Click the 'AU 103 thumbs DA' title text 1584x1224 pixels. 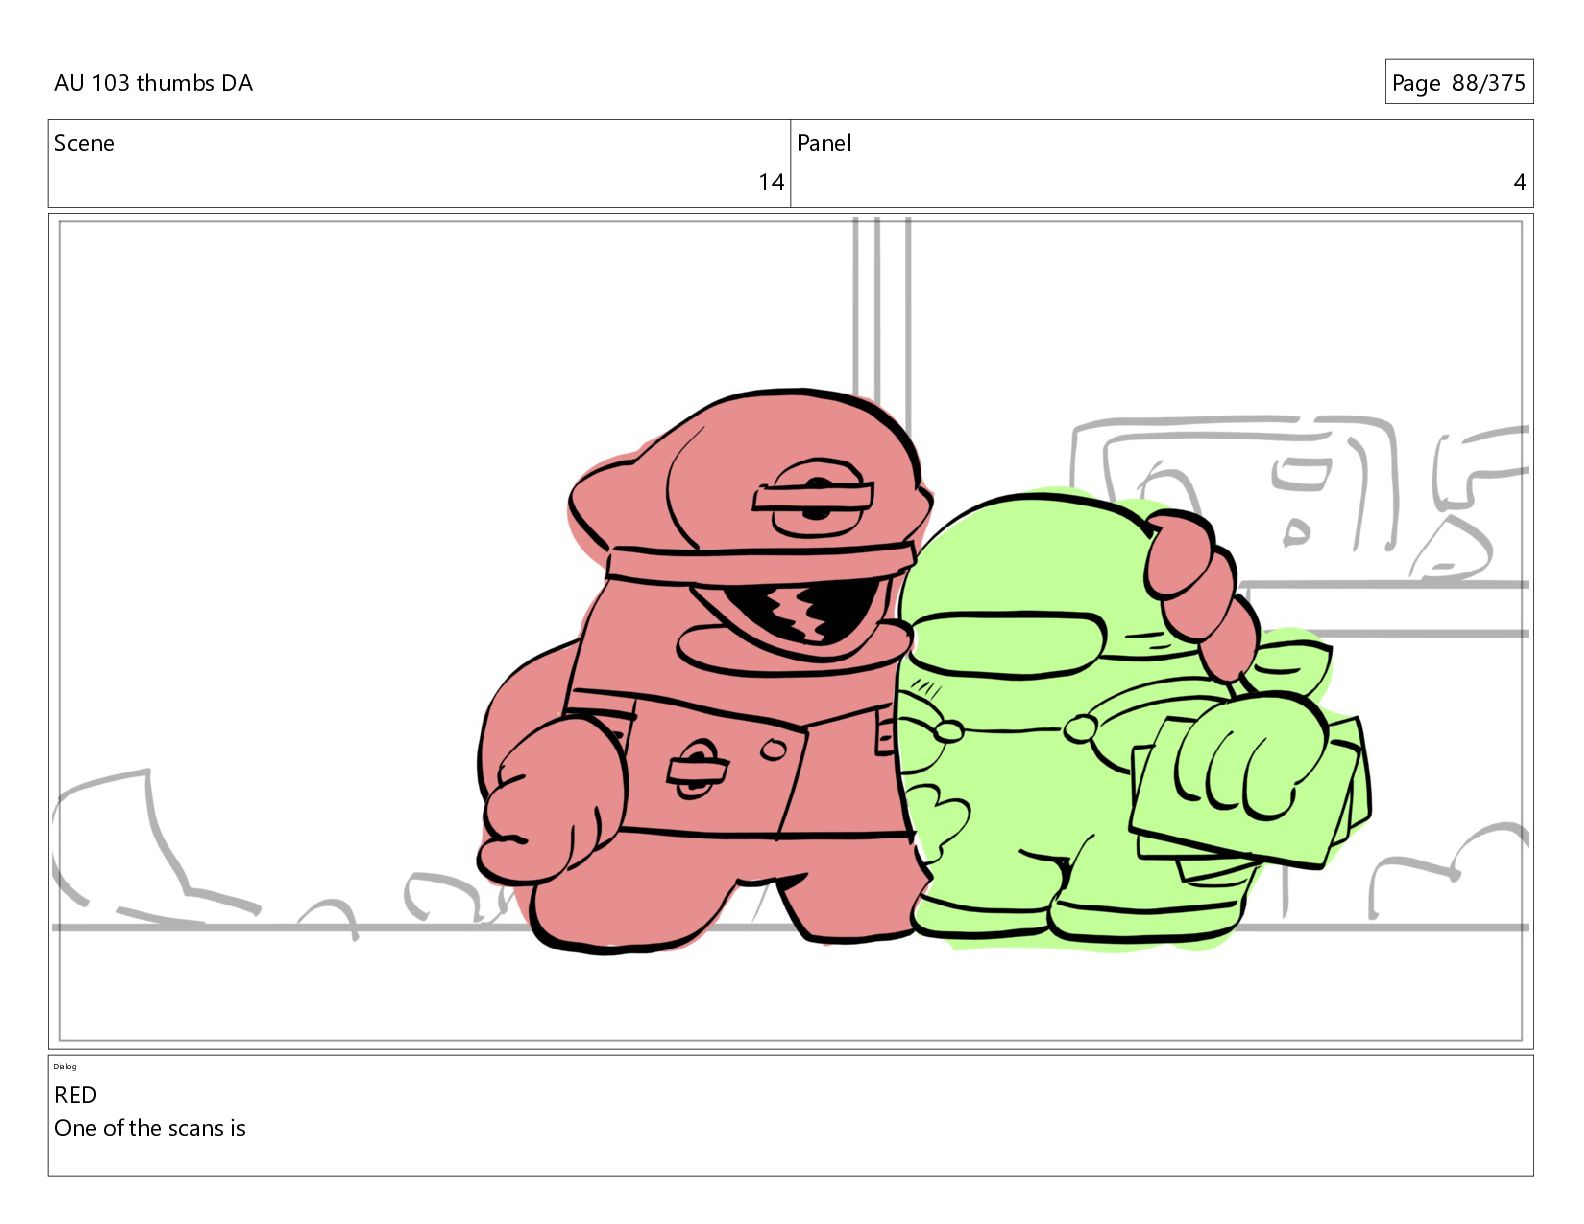coord(153,83)
